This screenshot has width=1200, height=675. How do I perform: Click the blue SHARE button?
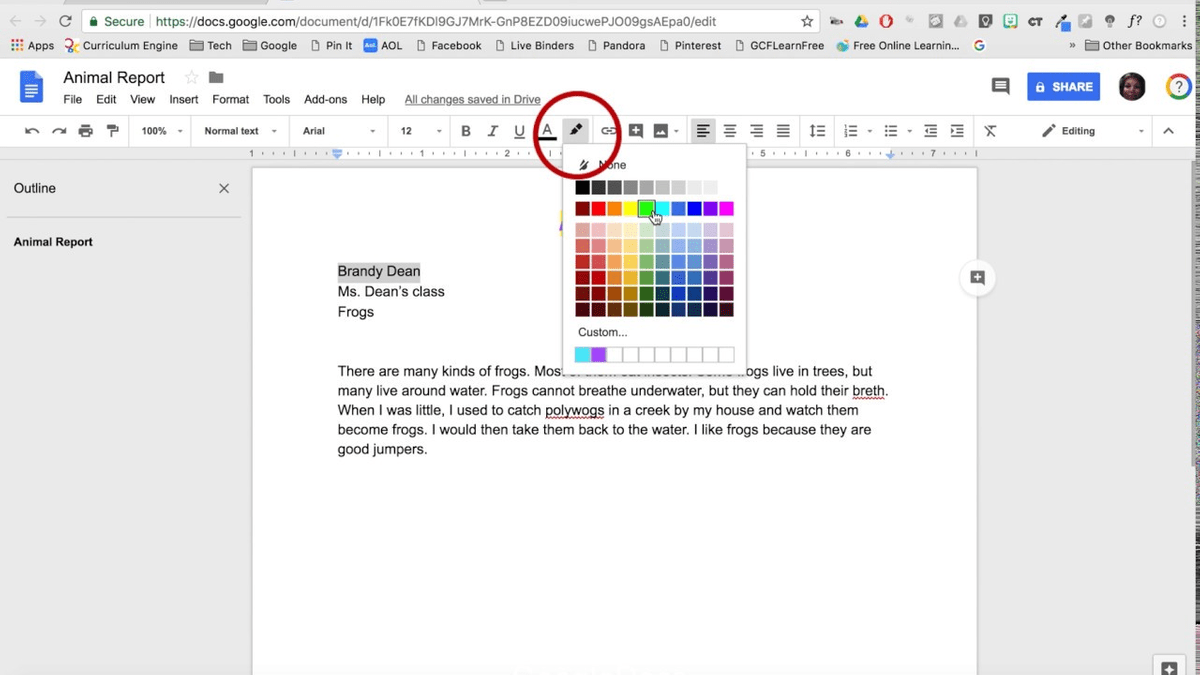tap(1063, 87)
